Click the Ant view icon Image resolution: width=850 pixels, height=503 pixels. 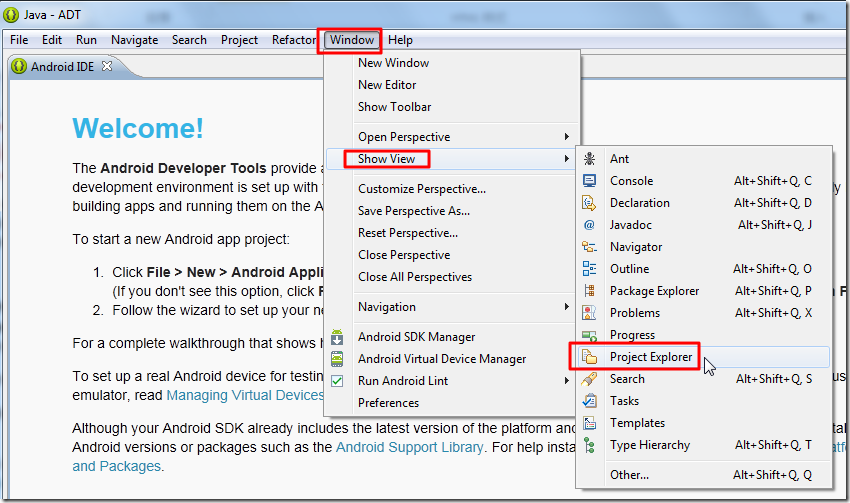coord(589,159)
